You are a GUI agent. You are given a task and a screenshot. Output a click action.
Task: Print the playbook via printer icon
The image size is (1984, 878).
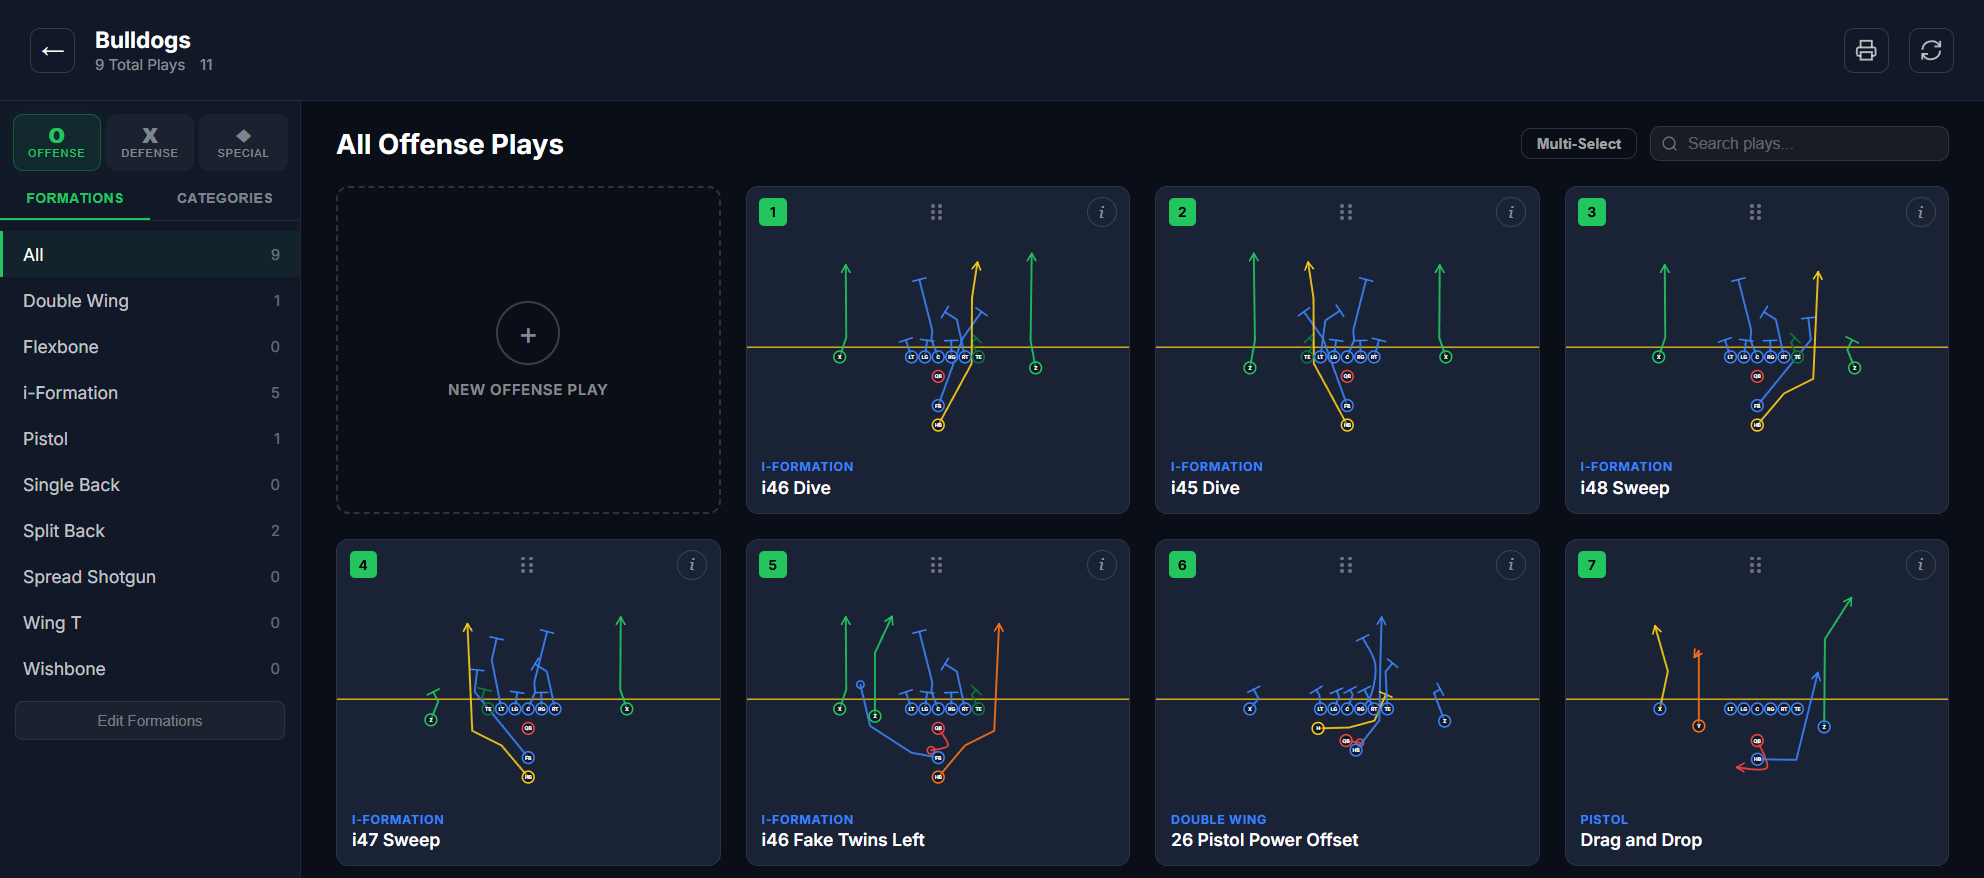click(x=1866, y=50)
